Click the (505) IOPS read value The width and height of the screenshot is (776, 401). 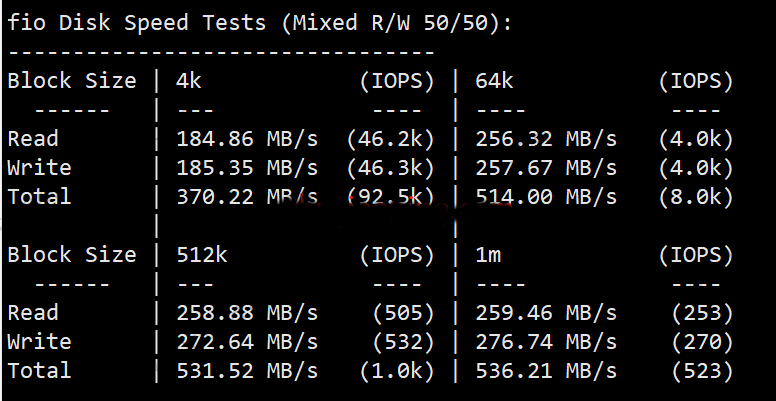[403, 313]
